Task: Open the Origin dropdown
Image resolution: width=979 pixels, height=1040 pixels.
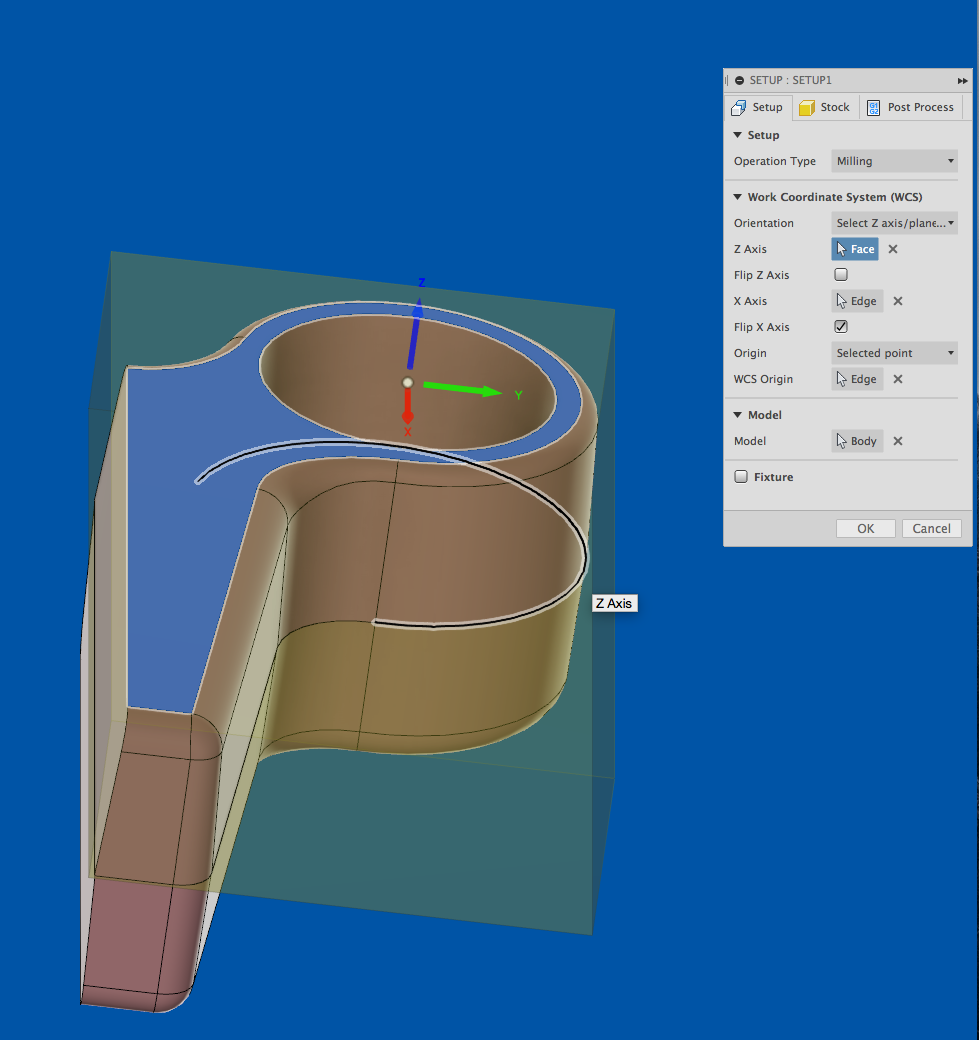Action: coord(894,353)
